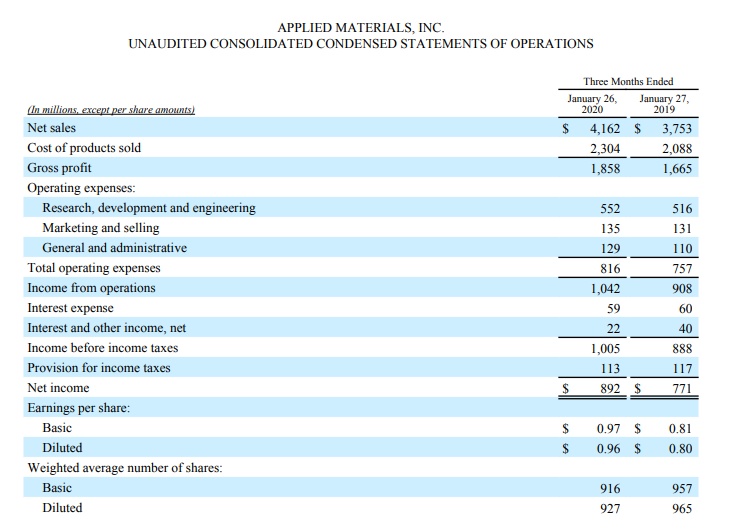Select diluted EPS value 0.96
Viewport: 733px width, 530px height.
tap(608, 449)
